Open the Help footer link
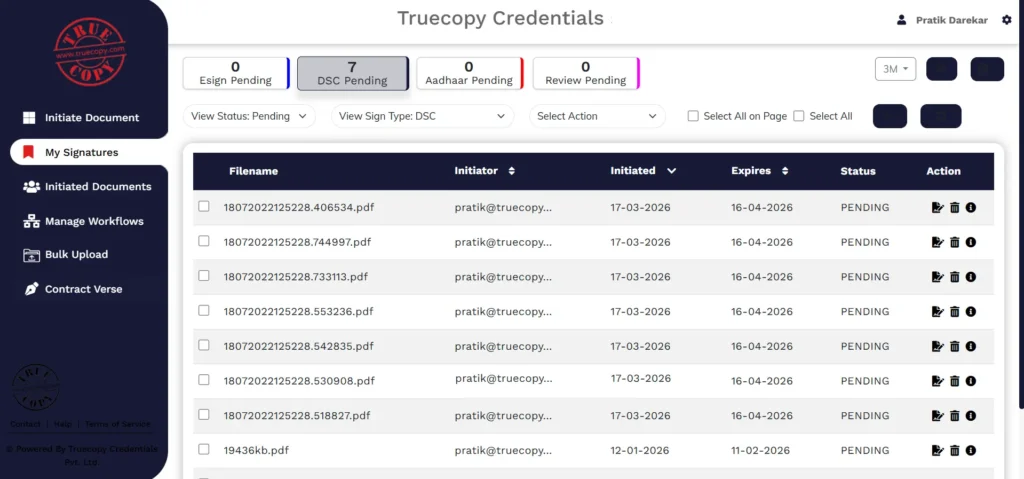1024x479 pixels. click(63, 424)
